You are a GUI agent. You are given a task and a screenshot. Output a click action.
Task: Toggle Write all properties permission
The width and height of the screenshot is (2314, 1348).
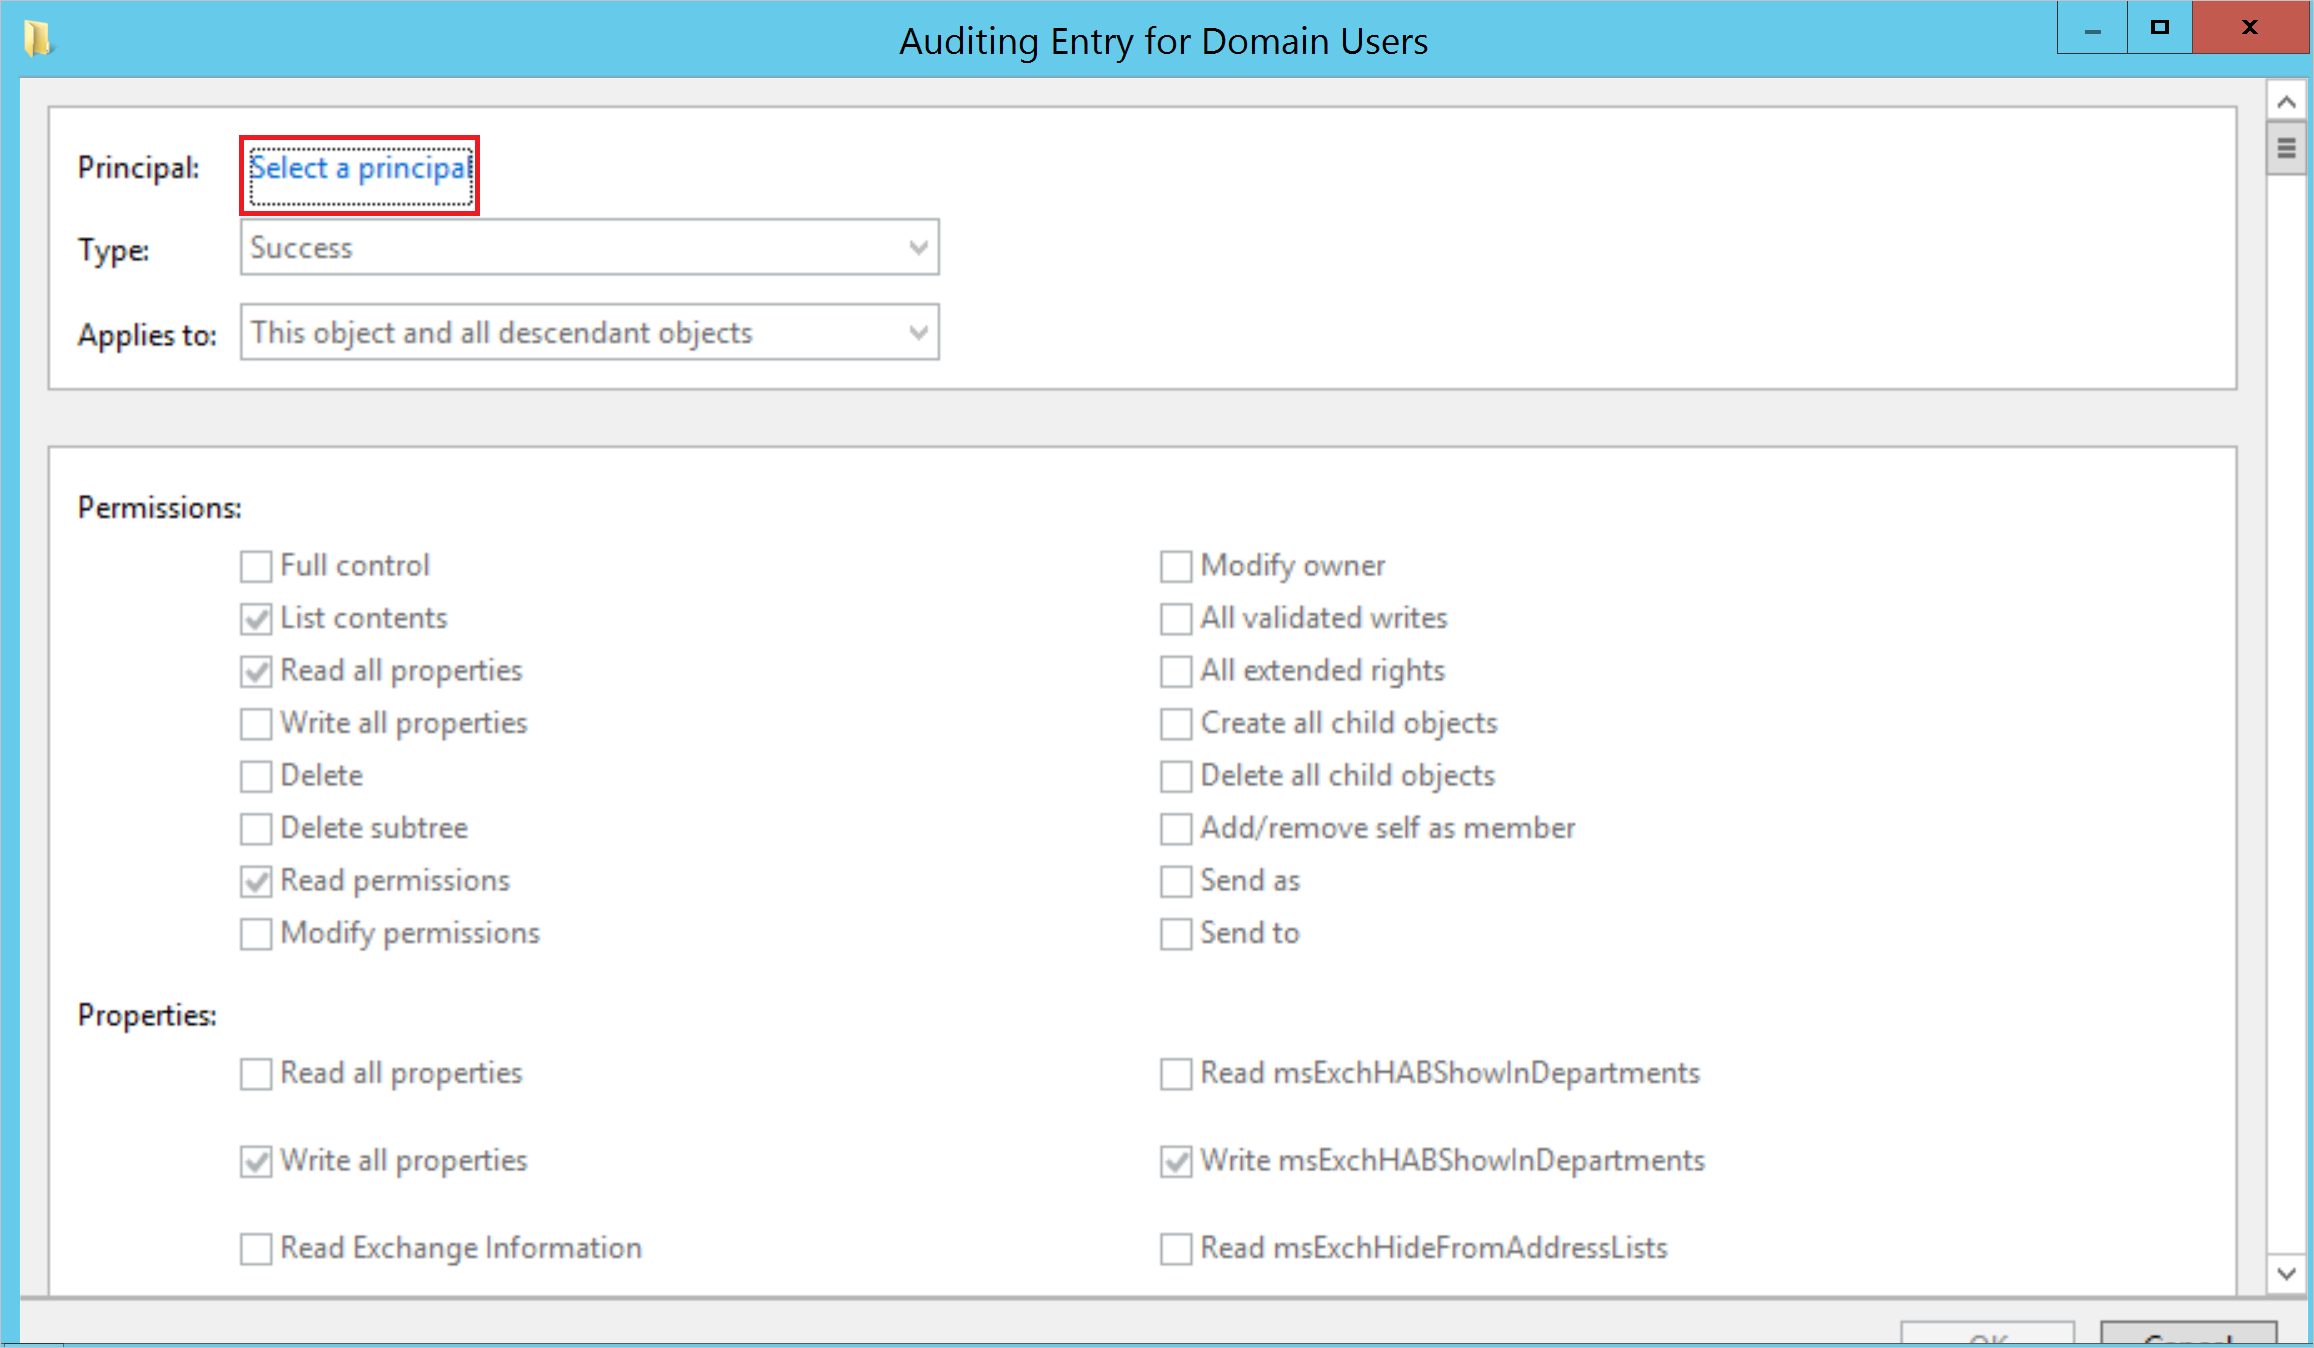[258, 724]
